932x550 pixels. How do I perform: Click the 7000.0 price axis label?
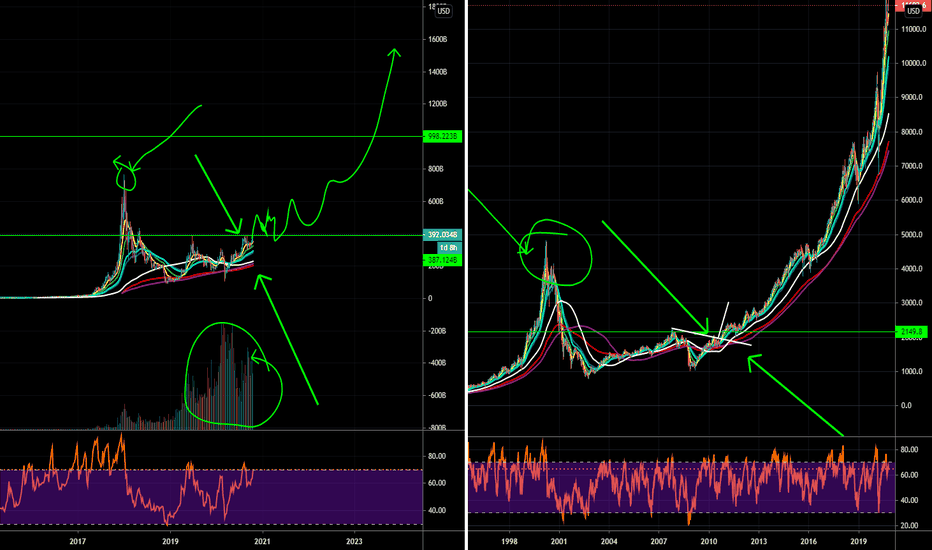pyautogui.click(x=912, y=166)
